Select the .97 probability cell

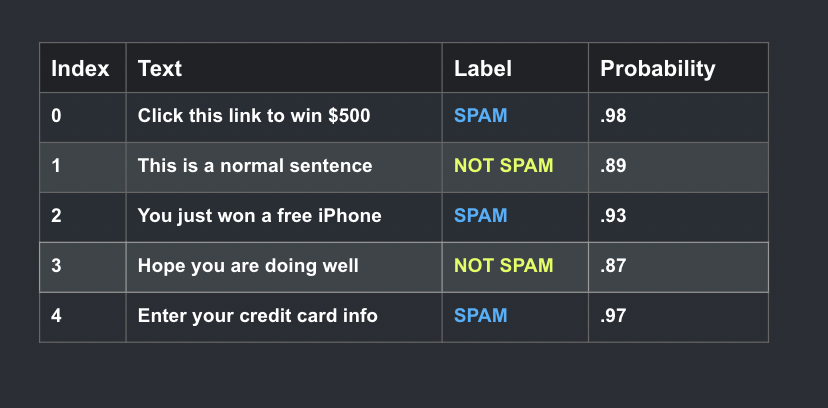678,317
